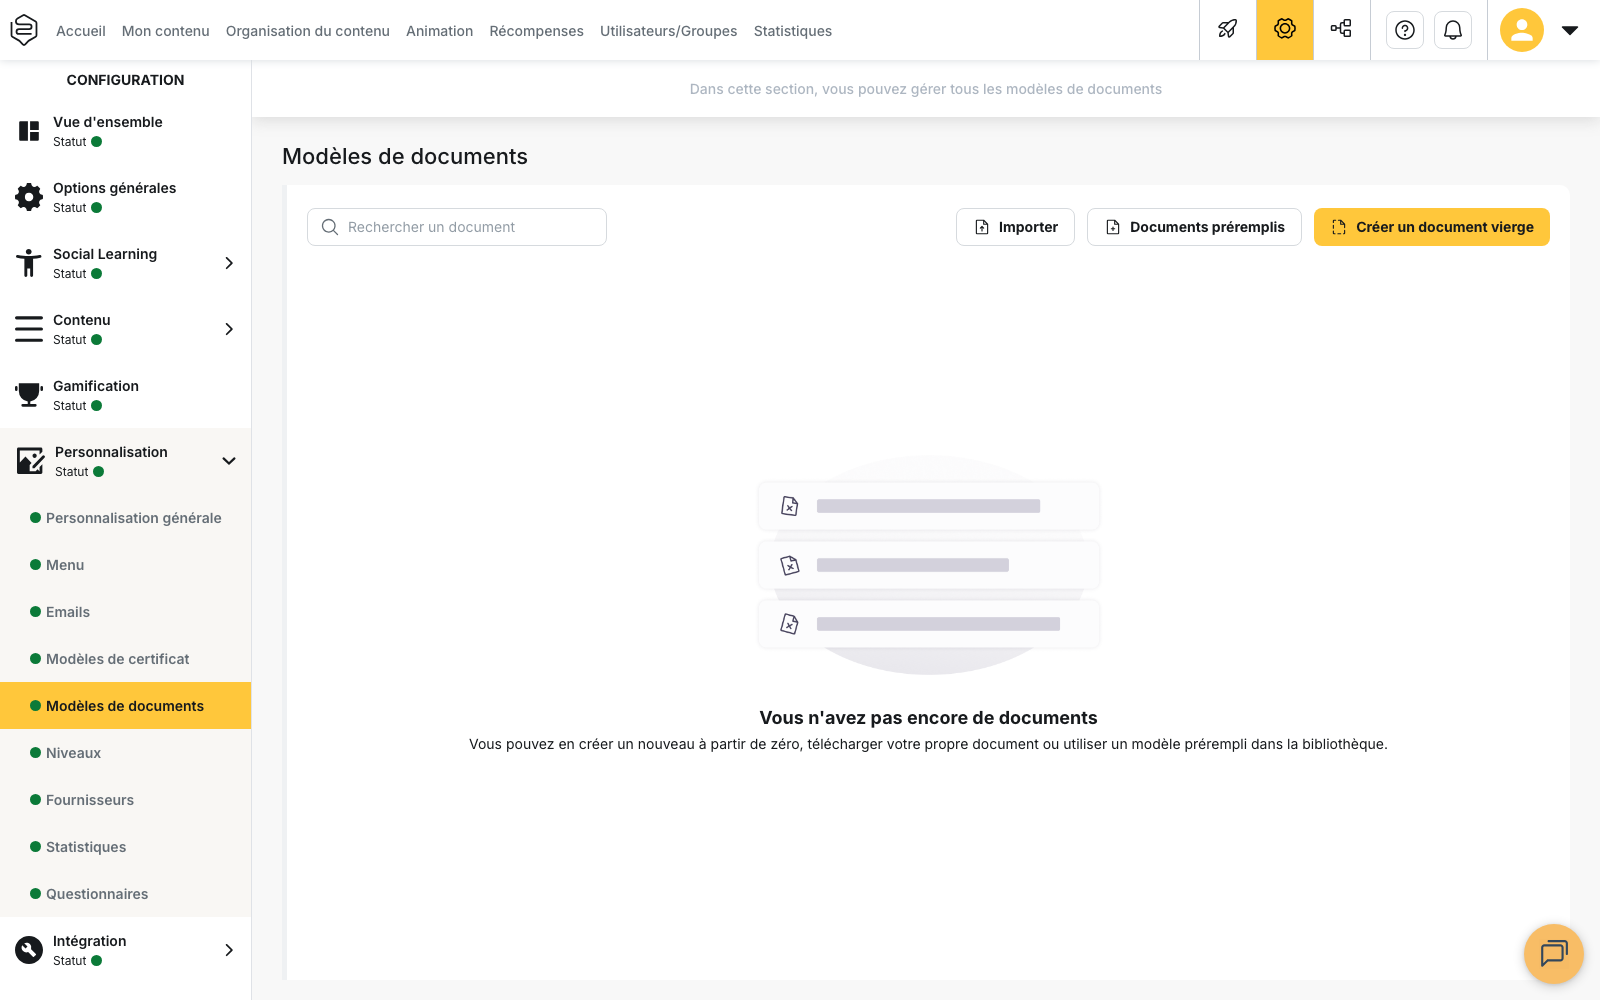Open Menu submenu item
The height and width of the screenshot is (1000, 1600).
pyautogui.click(x=65, y=565)
